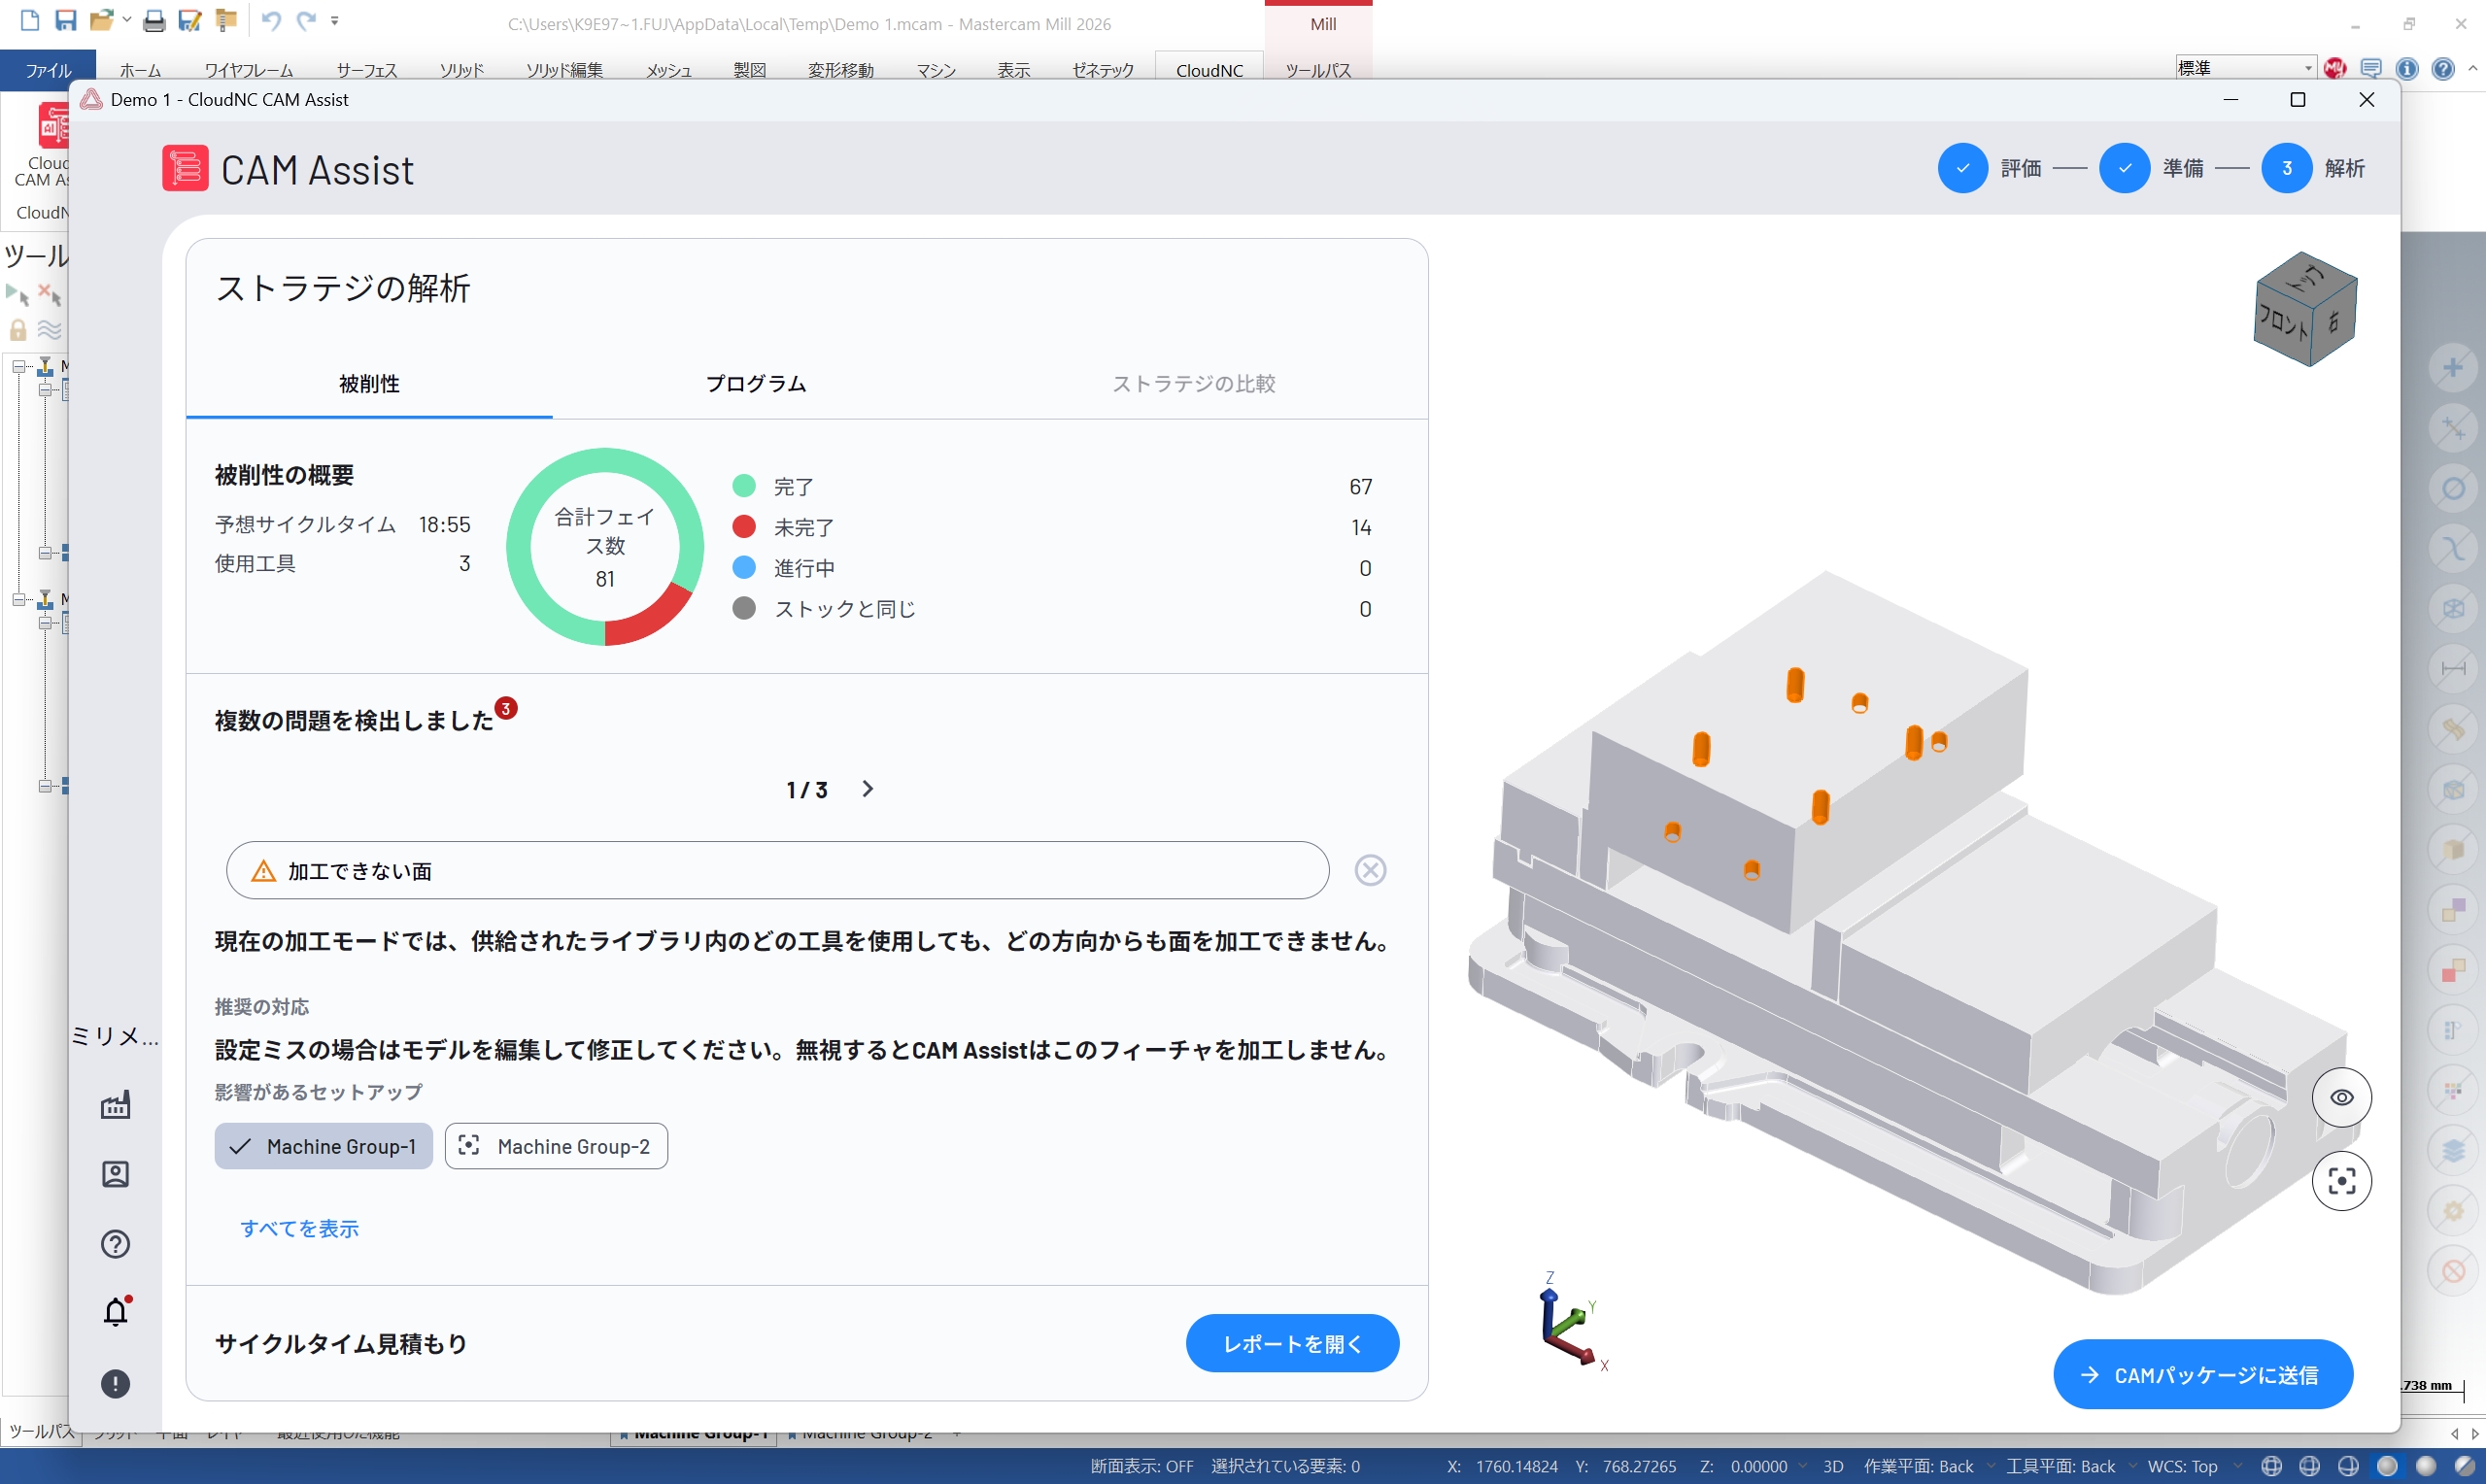Open the factory machine sidebar icon
The image size is (2486, 1484).
[116, 1105]
